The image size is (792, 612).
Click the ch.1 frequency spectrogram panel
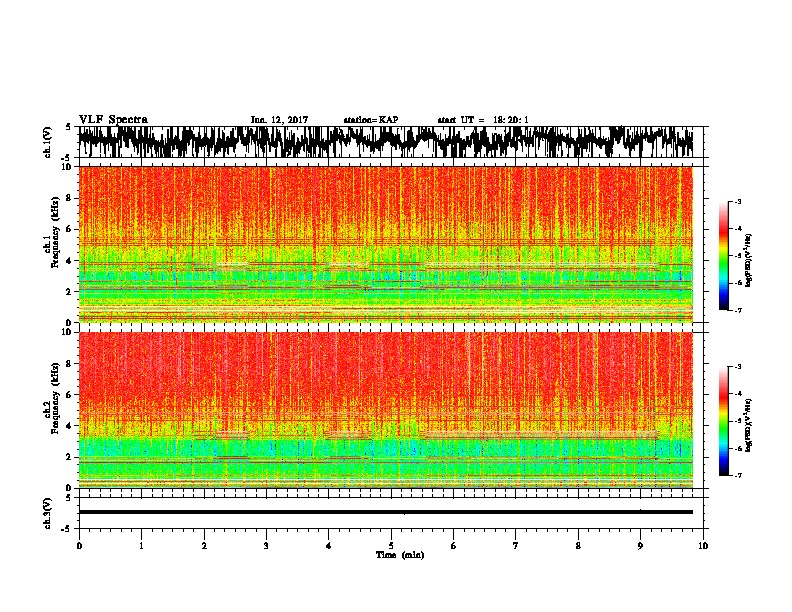[385, 244]
